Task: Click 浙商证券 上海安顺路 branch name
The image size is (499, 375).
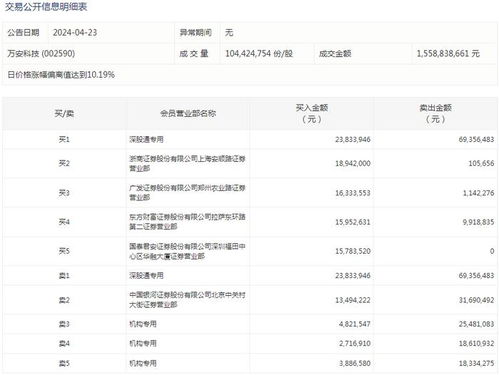Action: click(x=187, y=163)
